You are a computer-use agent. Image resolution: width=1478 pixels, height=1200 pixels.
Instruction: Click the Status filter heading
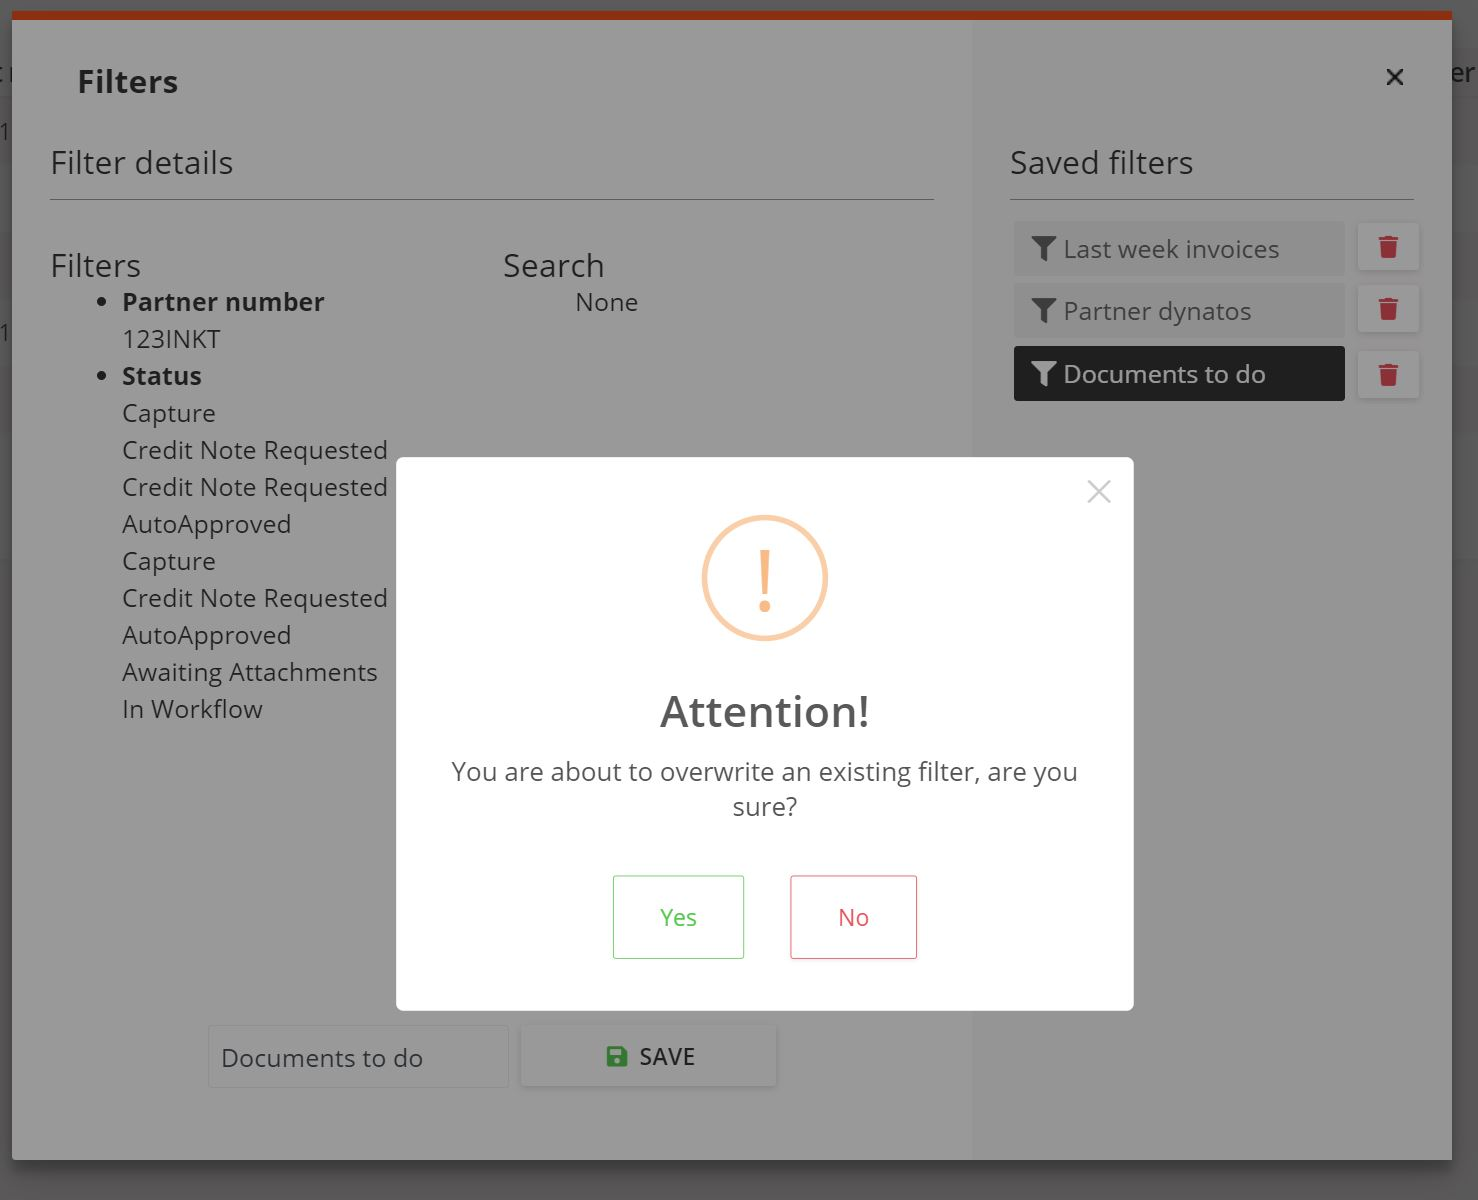161,376
